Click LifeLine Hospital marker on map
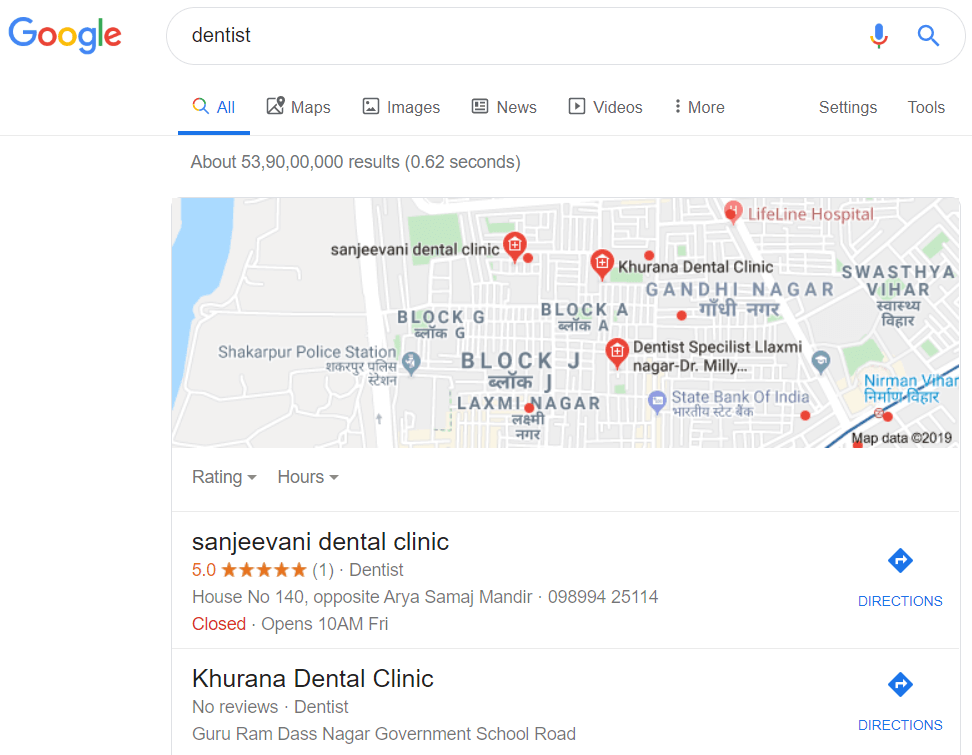This screenshot has width=972, height=755. [733, 211]
